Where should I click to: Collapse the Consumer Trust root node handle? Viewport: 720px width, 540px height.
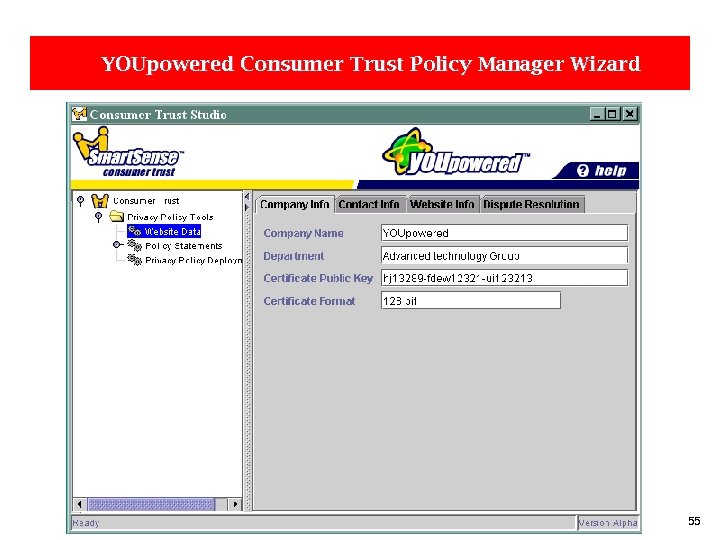point(80,201)
